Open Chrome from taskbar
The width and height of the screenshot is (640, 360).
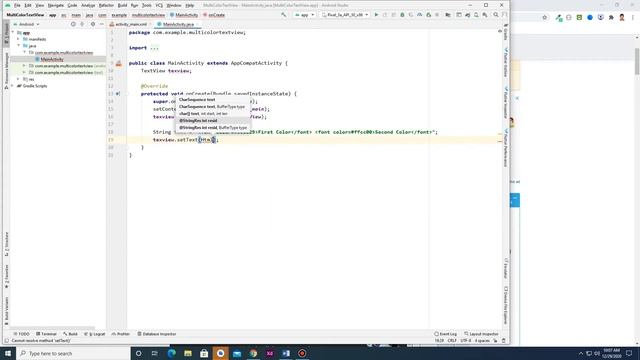coord(253,353)
